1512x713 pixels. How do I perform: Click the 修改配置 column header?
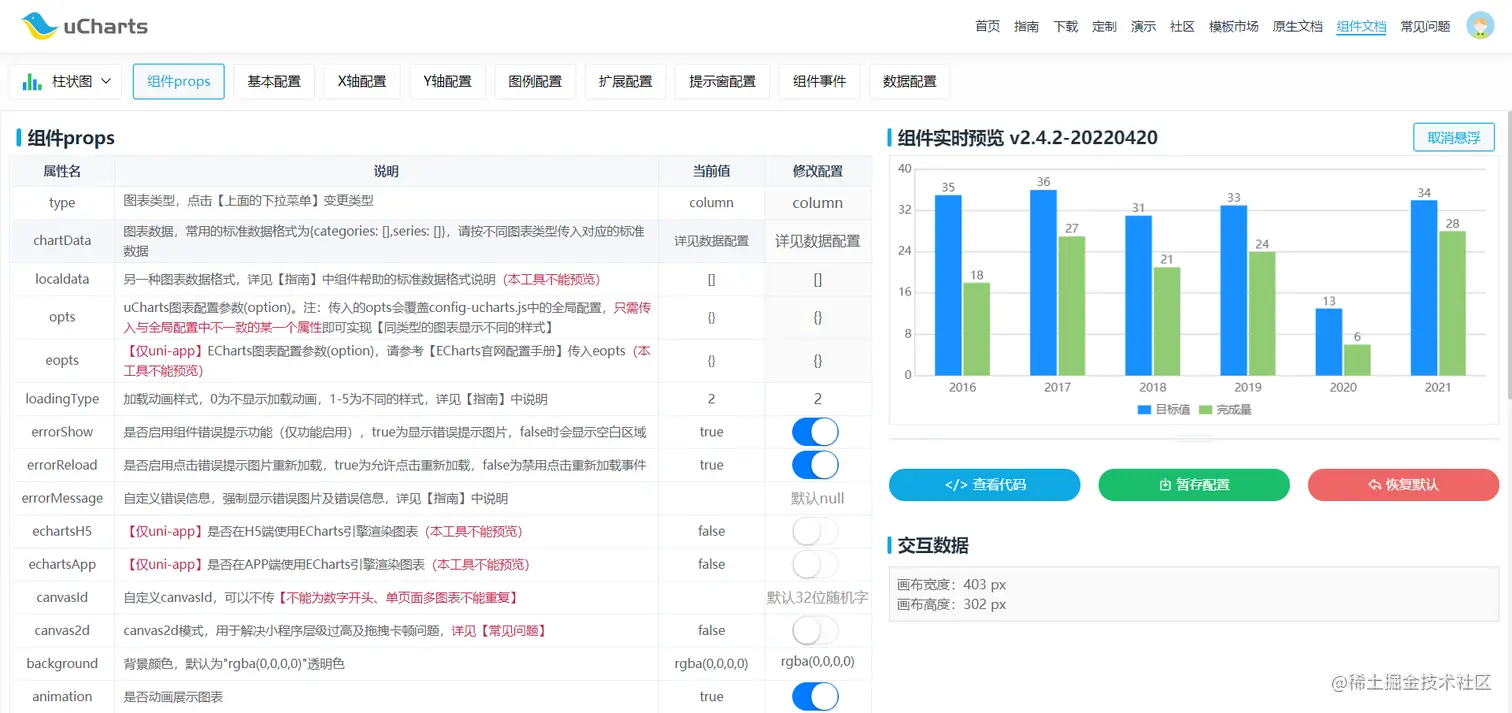(818, 171)
